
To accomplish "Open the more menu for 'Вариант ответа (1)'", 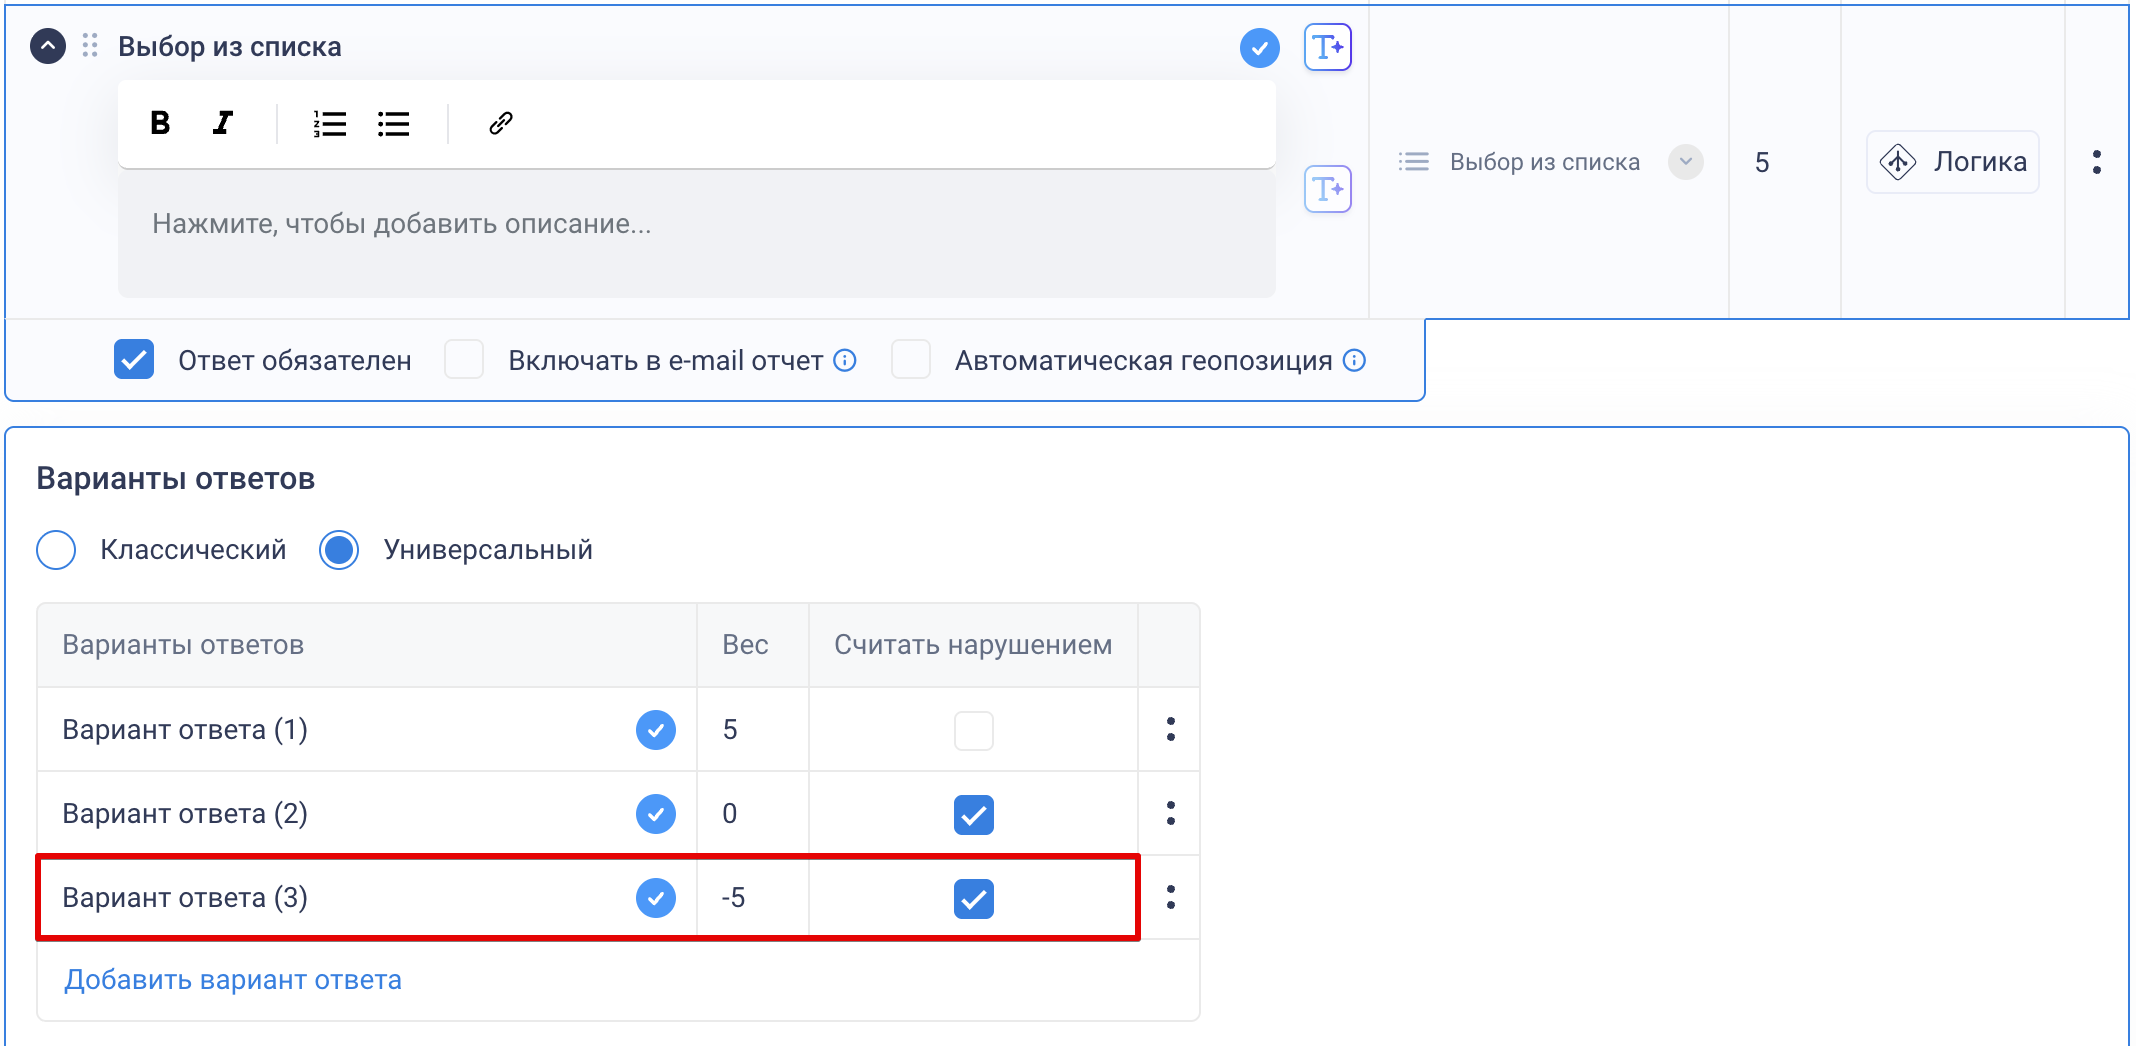I will point(1170,729).
